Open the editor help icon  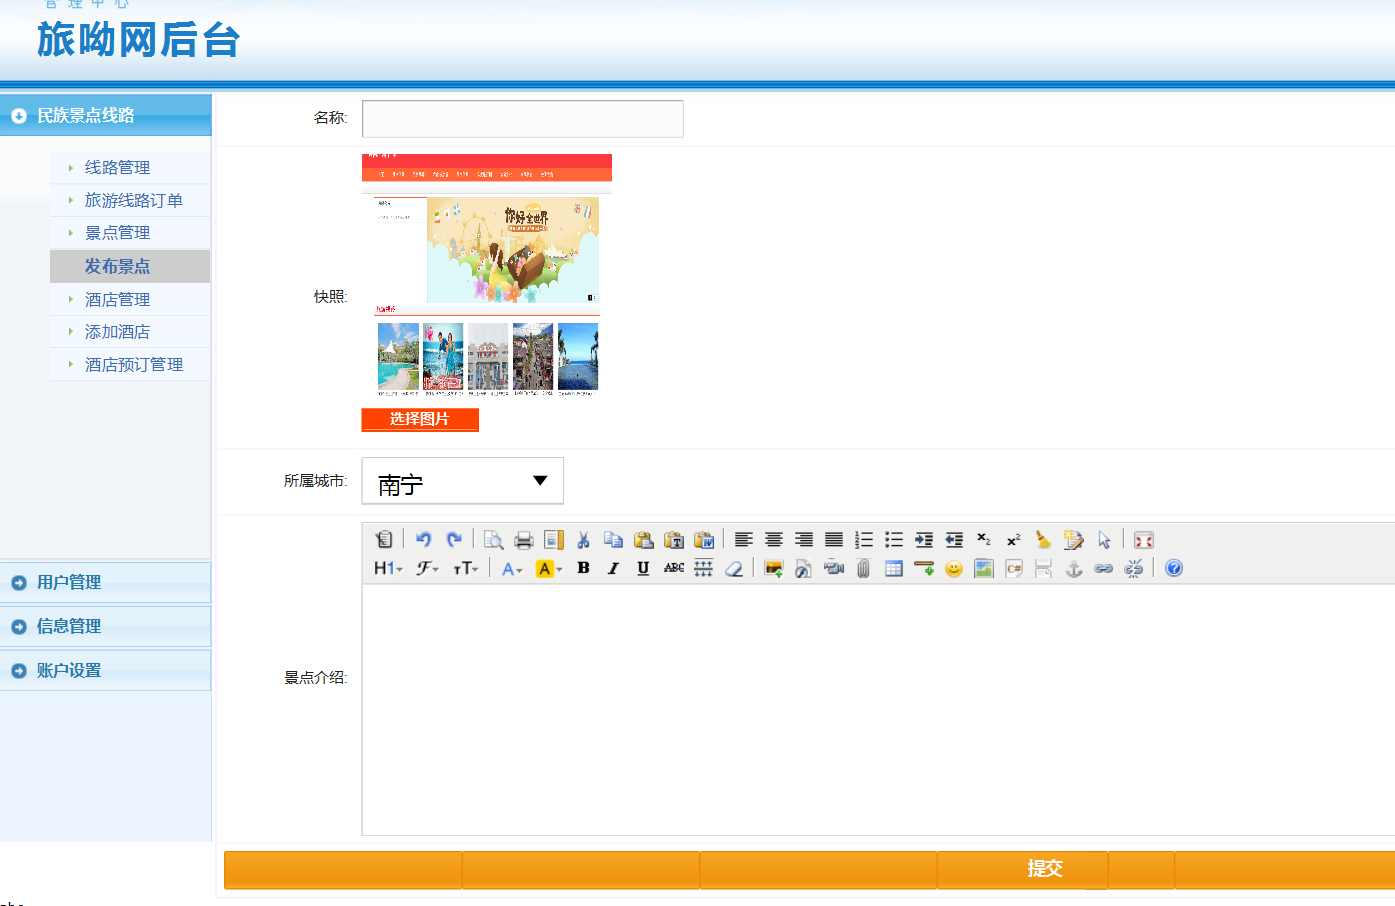click(1174, 568)
